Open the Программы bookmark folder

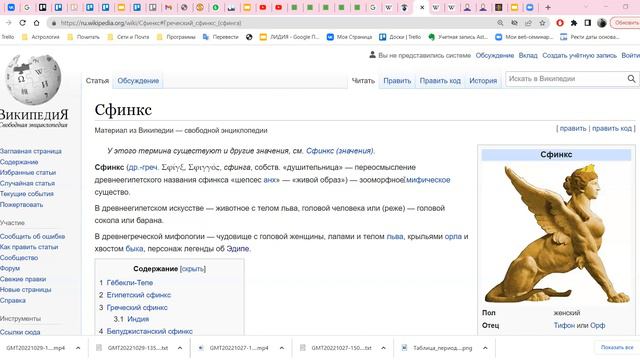pyautogui.click(x=176, y=37)
